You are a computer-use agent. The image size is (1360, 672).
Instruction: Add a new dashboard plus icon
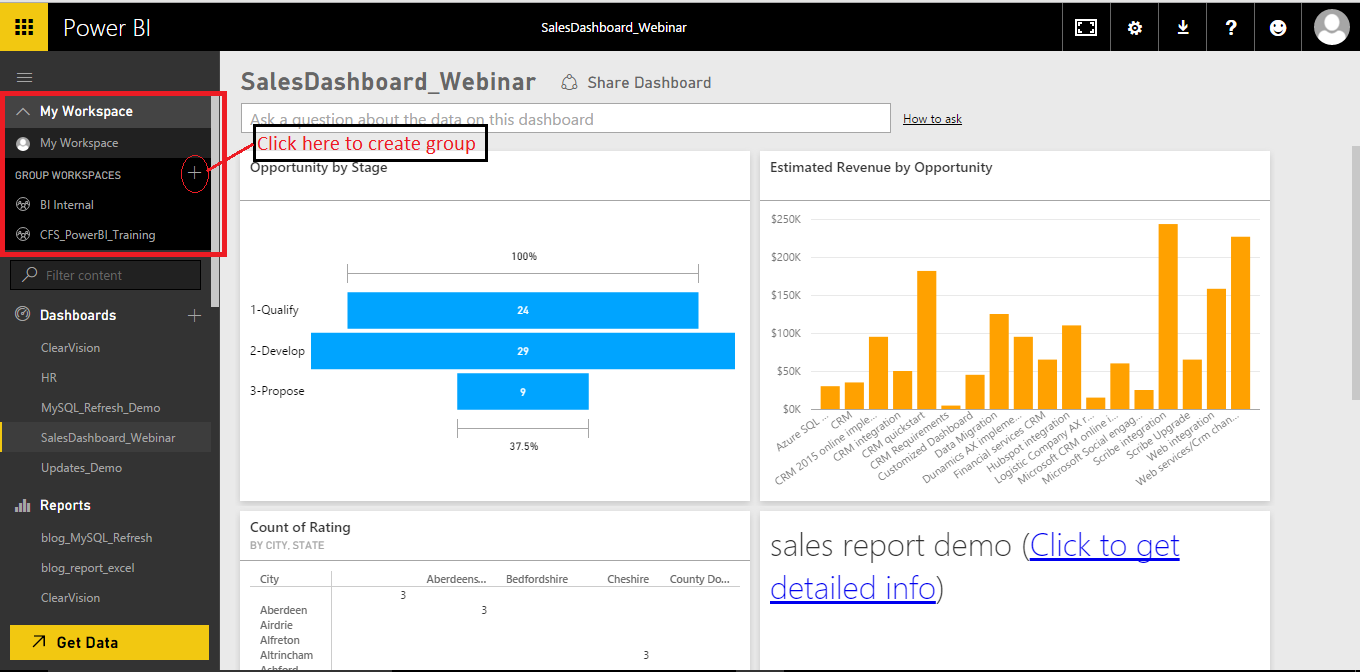coord(194,315)
